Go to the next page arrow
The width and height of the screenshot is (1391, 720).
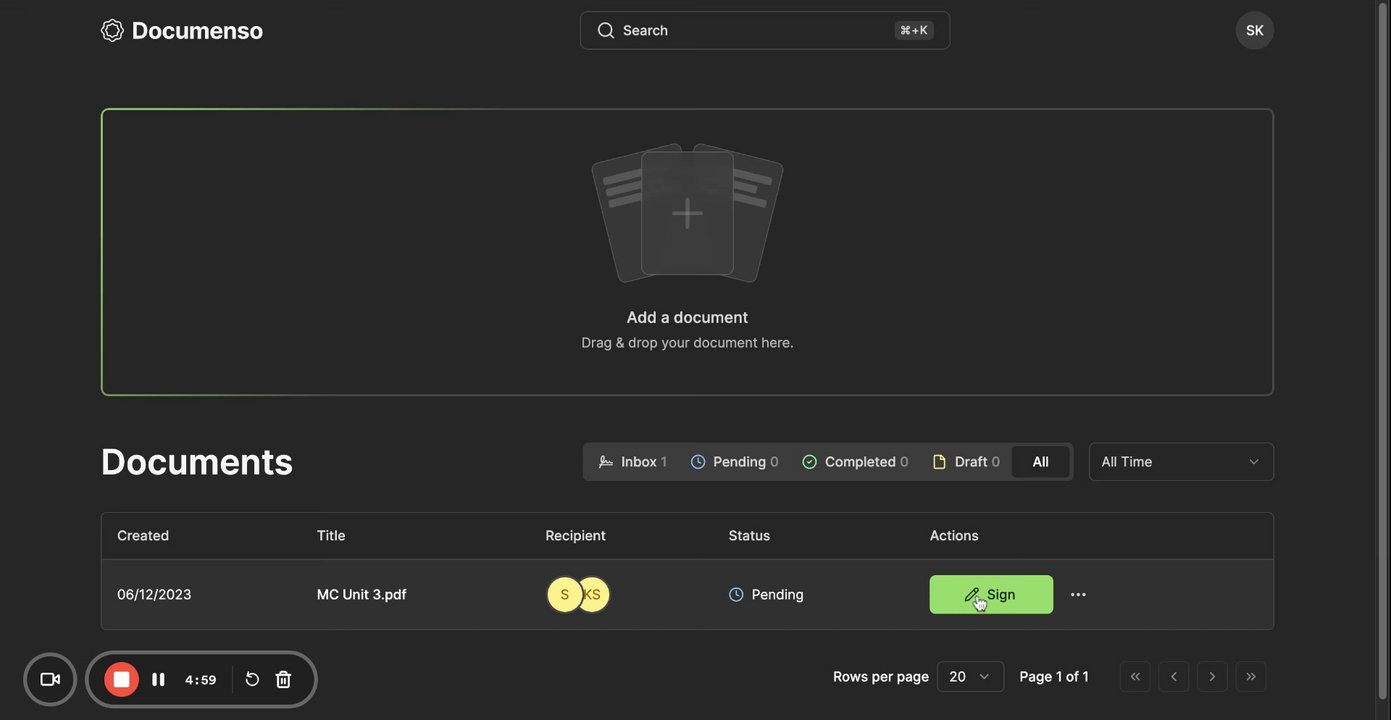[1212, 677]
